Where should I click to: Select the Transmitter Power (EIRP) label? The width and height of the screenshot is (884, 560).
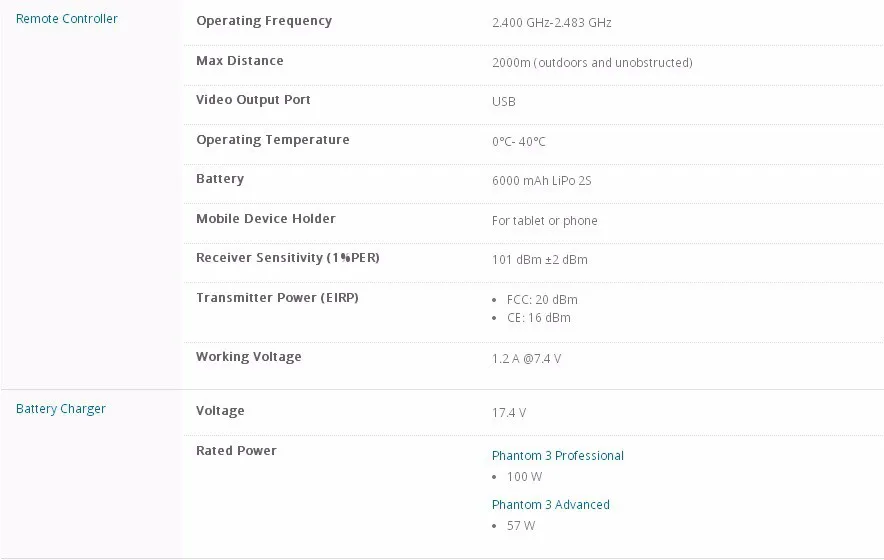pos(277,298)
